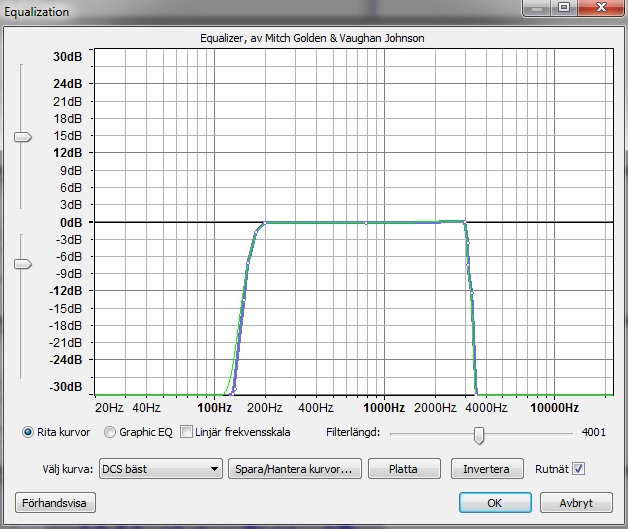Invert the curve with Invertera
Viewport: 628px width, 529px height.
click(487, 469)
